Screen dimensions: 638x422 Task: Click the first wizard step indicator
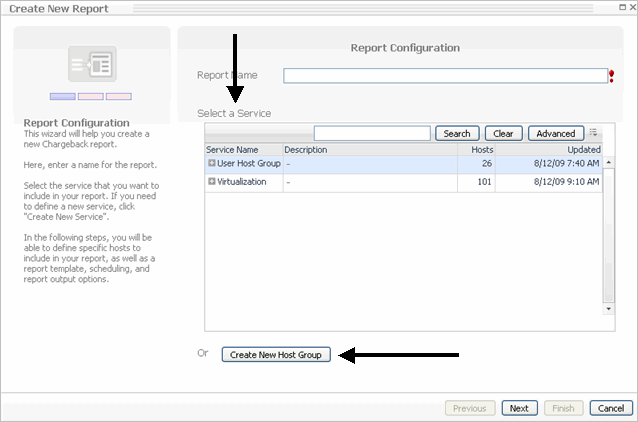tap(63, 96)
